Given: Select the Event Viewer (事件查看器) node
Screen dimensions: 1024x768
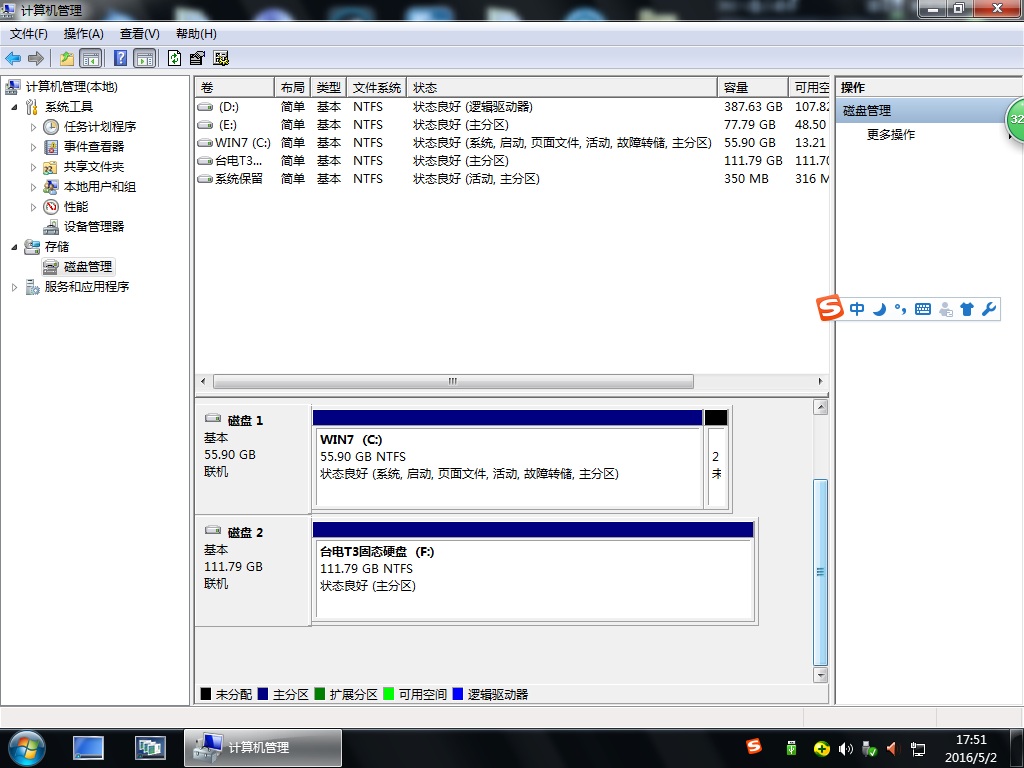Looking at the screenshot, I should tap(94, 147).
